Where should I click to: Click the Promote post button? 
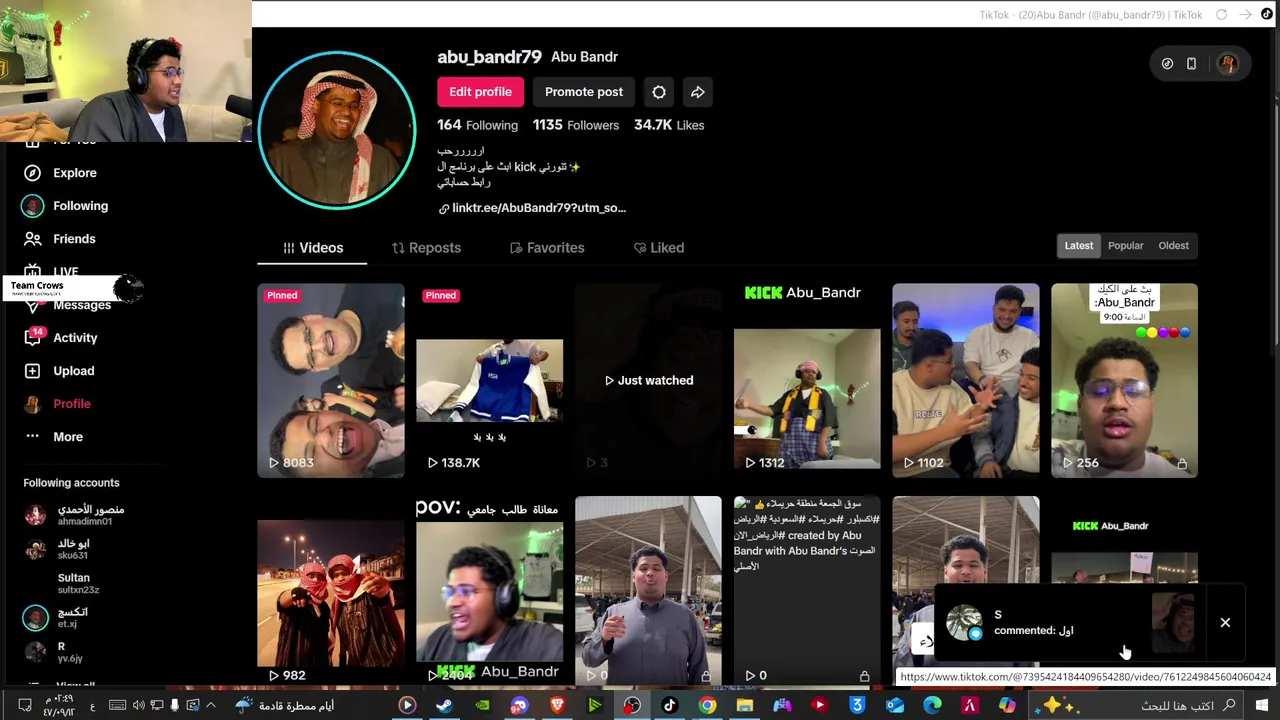click(x=584, y=92)
